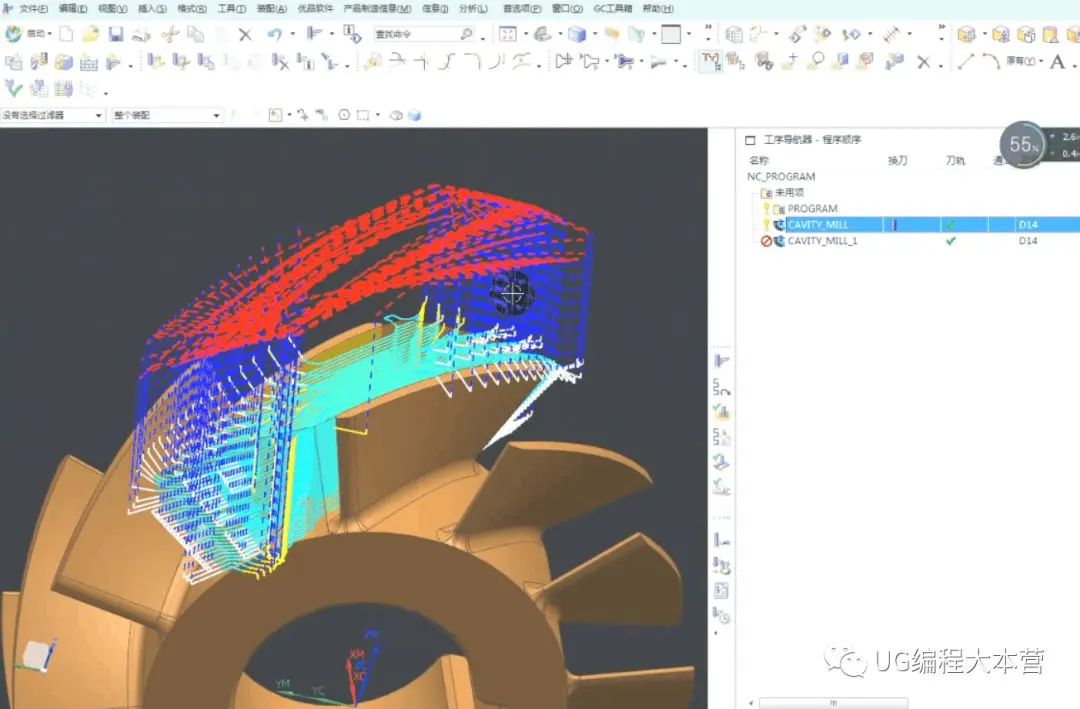This screenshot has height=709, width=1080.
Task: Select the shaded blue cube rendering icon
Action: 577,34
